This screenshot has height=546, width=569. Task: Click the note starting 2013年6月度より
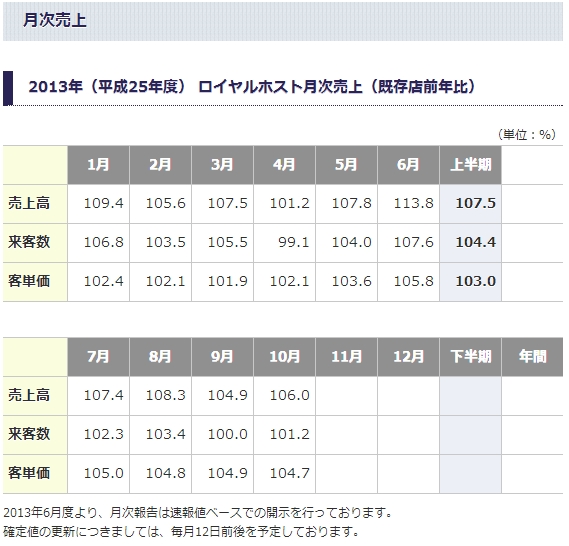tap(198, 513)
